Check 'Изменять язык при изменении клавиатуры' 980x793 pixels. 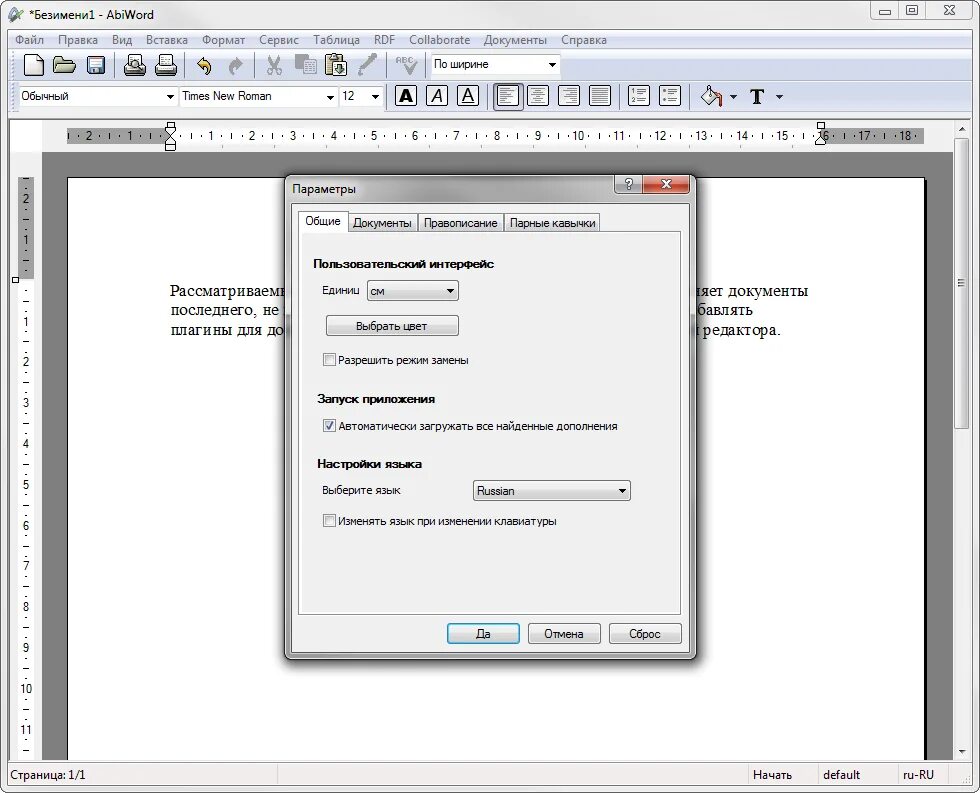(329, 520)
